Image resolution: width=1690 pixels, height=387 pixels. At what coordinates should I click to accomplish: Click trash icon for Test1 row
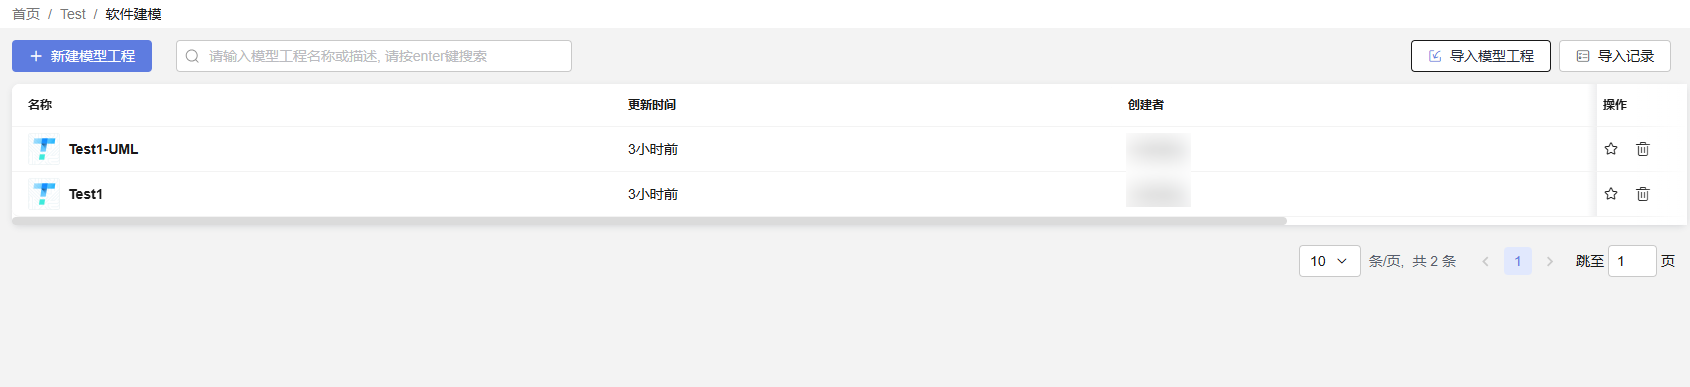point(1642,194)
